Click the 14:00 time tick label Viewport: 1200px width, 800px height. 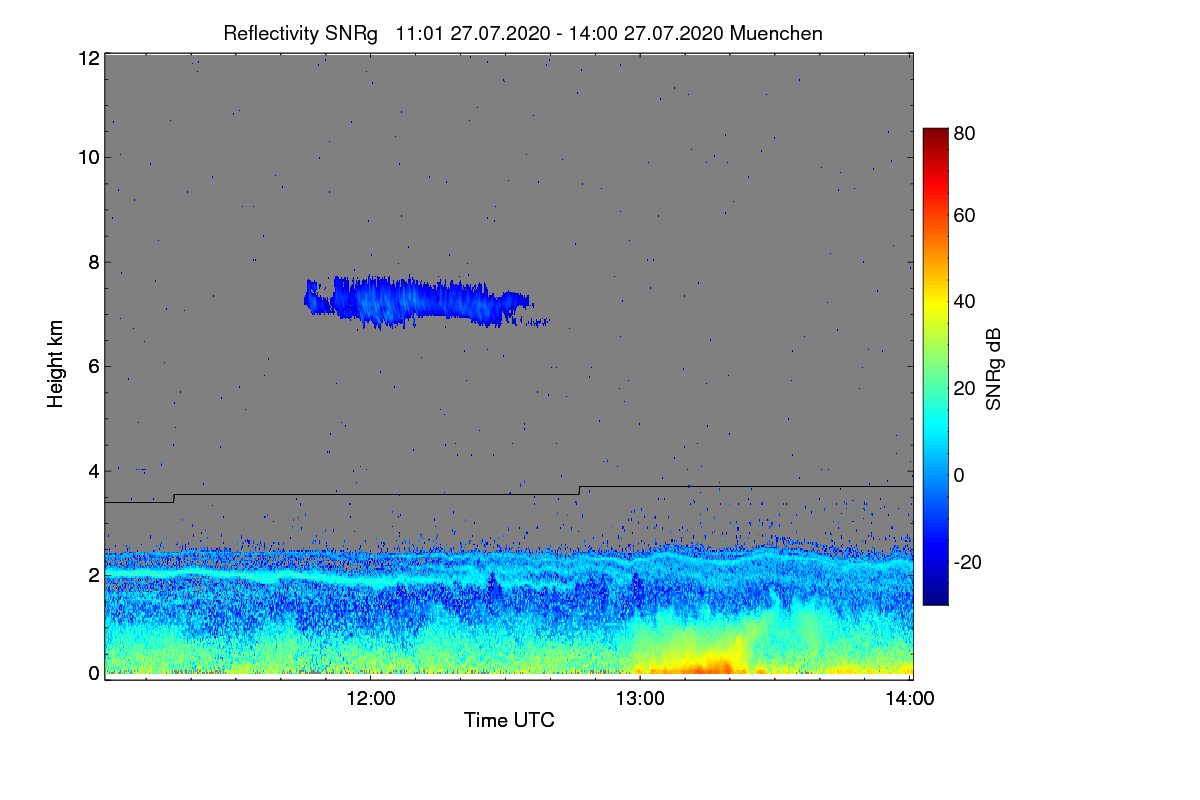pyautogui.click(x=910, y=699)
